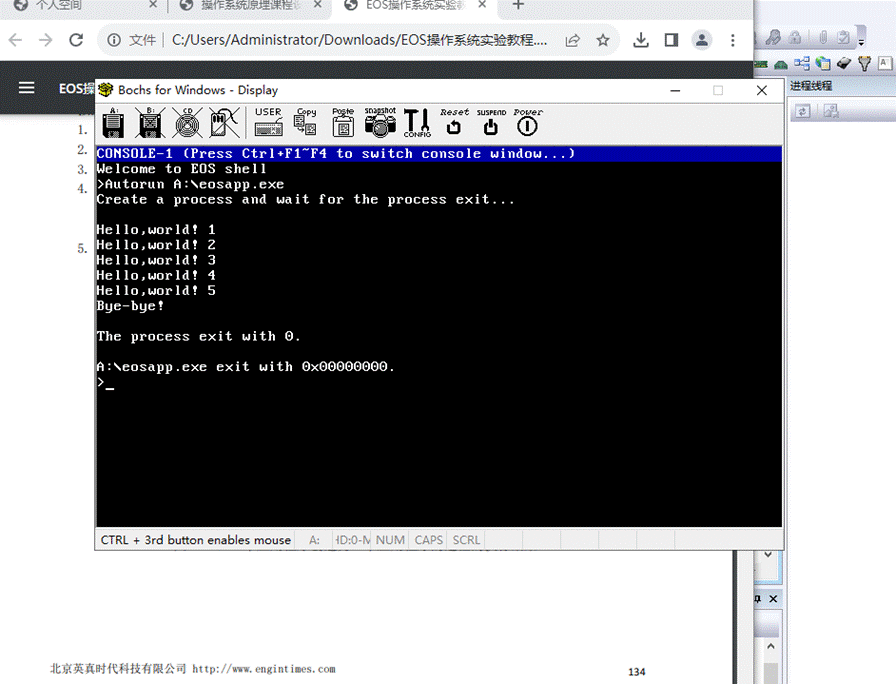
Task: Go forward in the browser
Action: coord(45,40)
